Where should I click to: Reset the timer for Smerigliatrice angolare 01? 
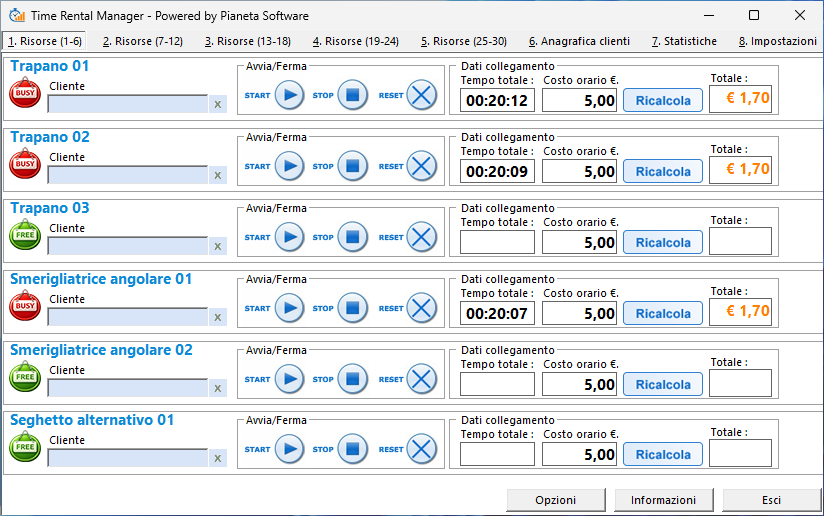(x=422, y=308)
